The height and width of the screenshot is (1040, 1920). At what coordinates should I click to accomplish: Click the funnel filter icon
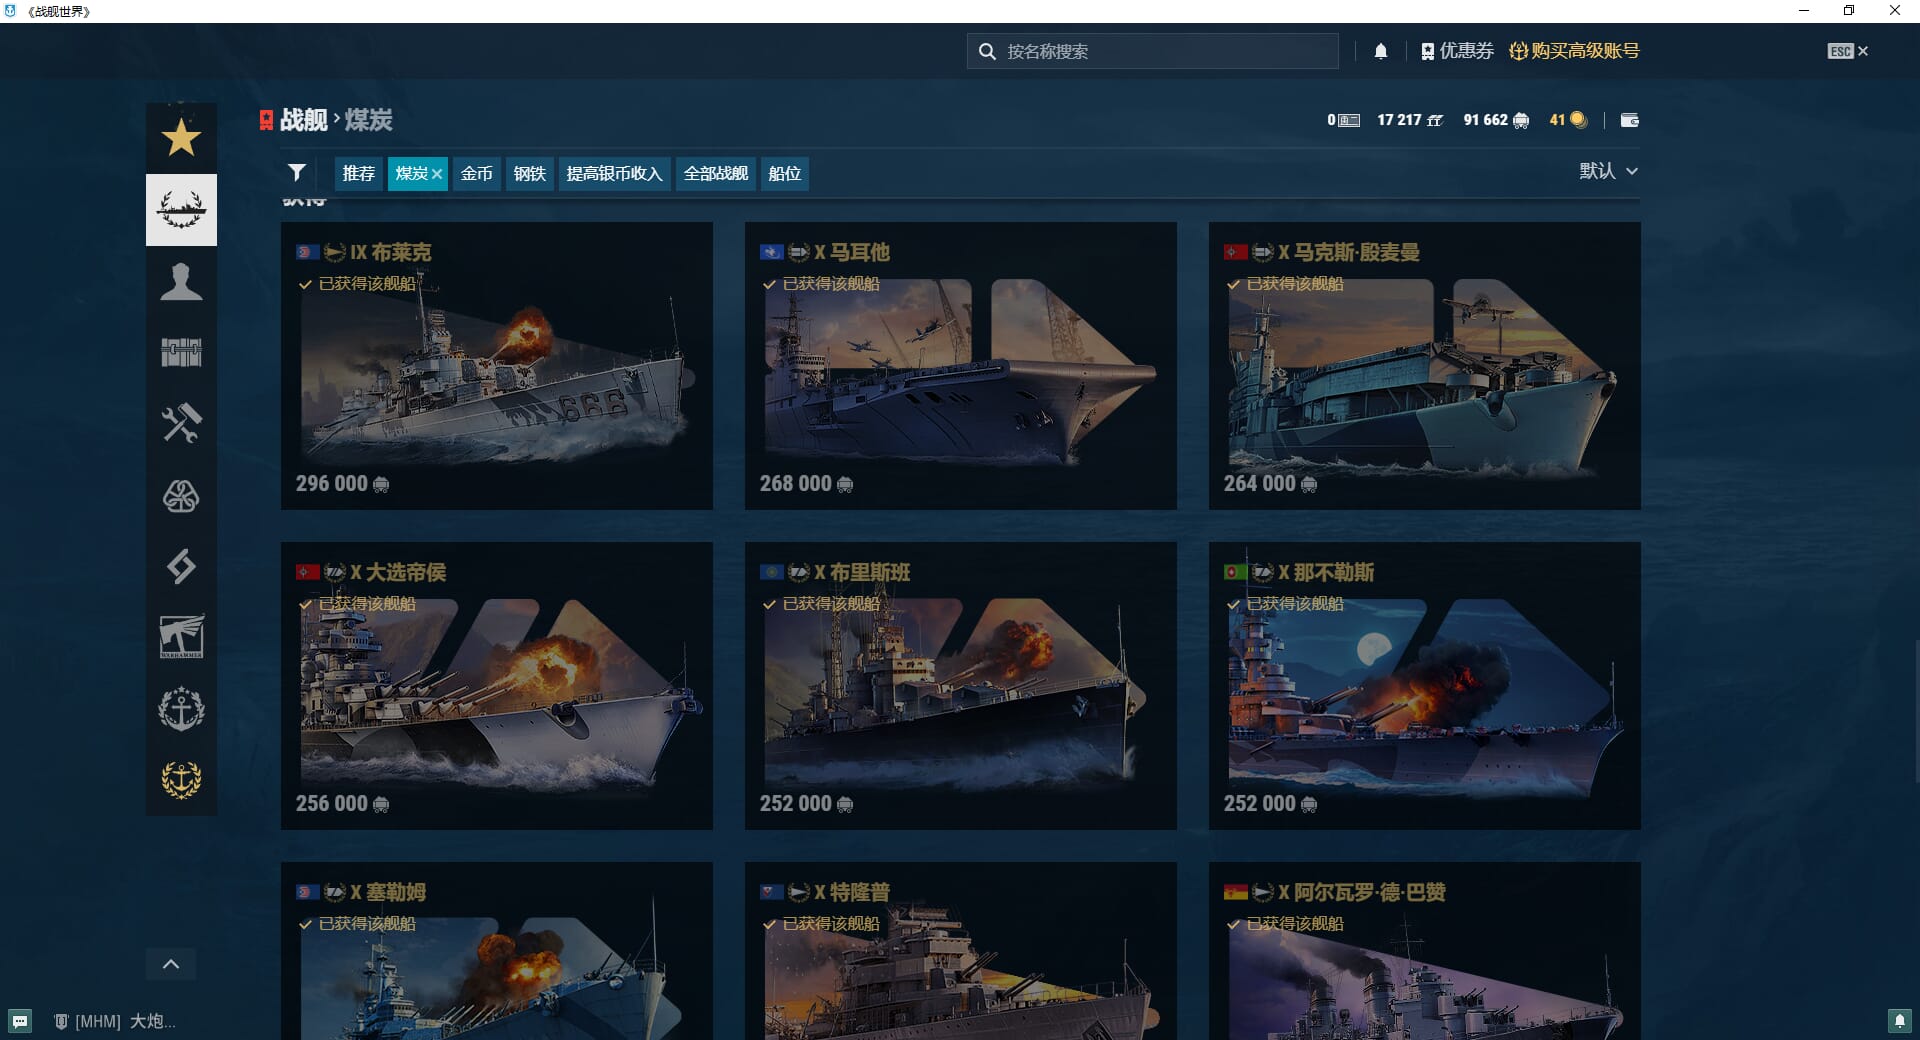(x=296, y=173)
